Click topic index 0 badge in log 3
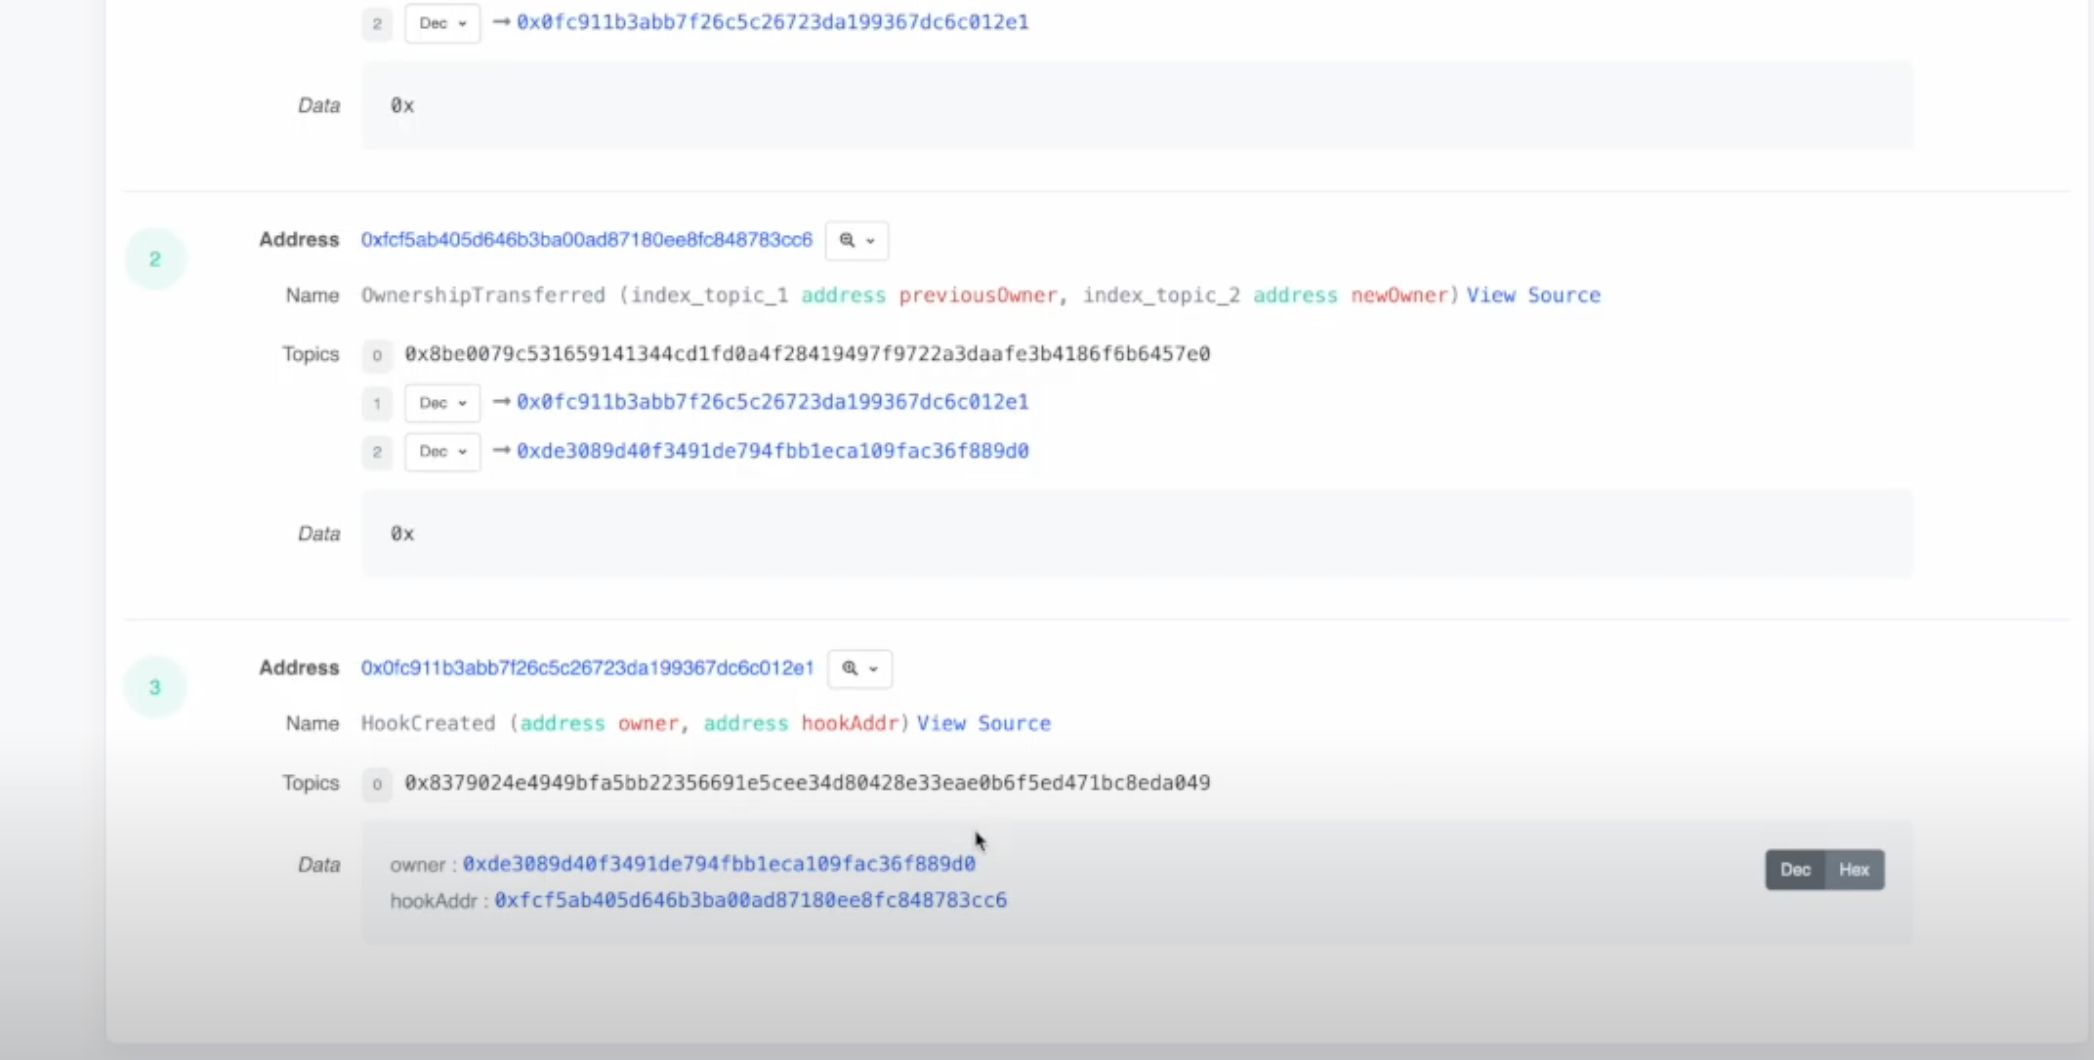Image resolution: width=2094 pixels, height=1060 pixels. 377,784
